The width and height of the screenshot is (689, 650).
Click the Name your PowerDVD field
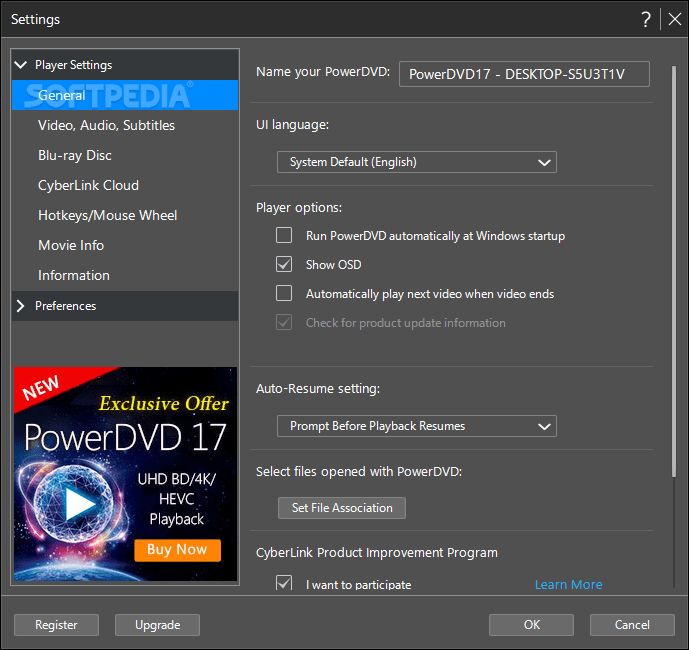click(x=524, y=74)
